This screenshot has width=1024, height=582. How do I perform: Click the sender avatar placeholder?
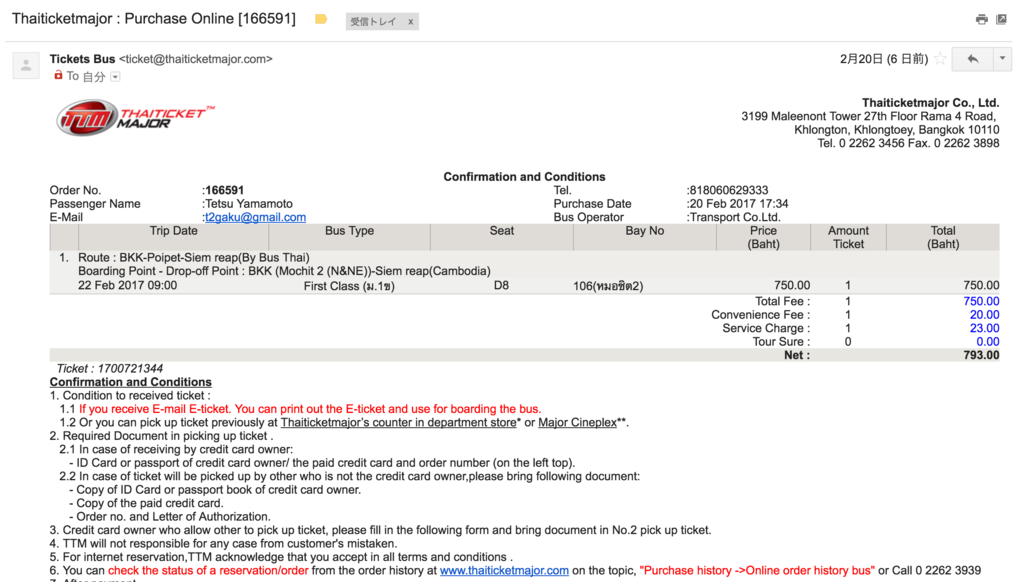[26, 65]
